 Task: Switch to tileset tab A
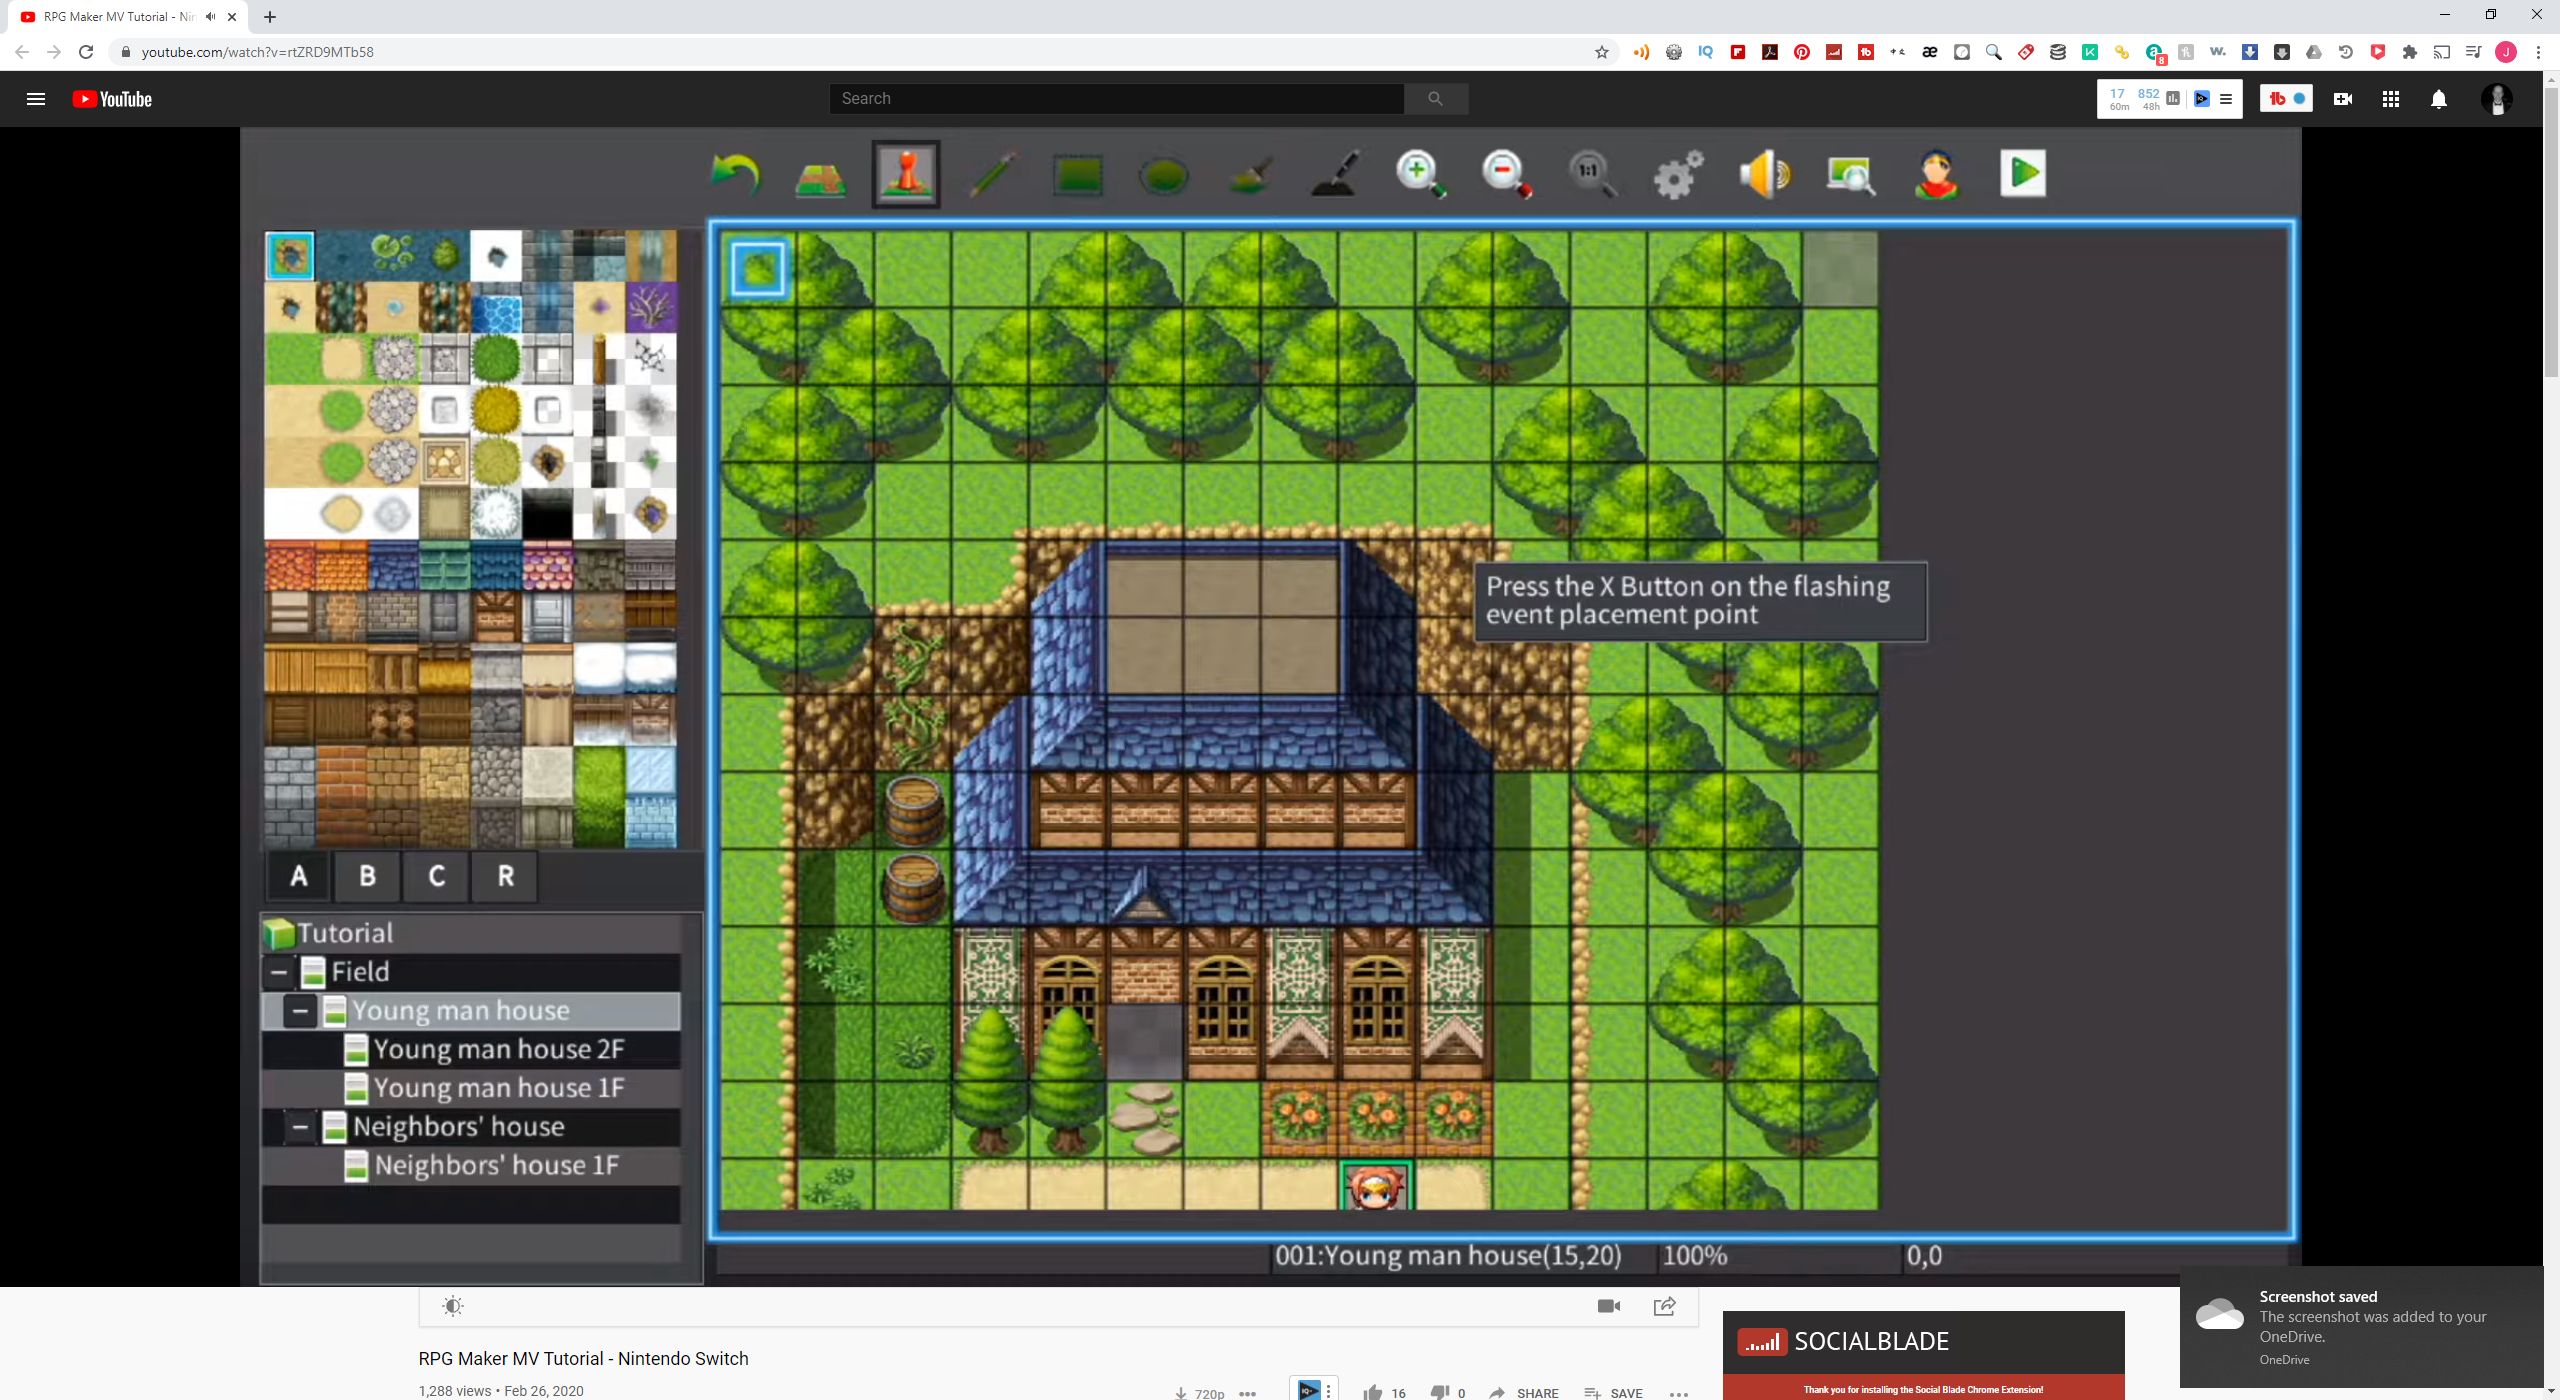pyautogui.click(x=298, y=876)
